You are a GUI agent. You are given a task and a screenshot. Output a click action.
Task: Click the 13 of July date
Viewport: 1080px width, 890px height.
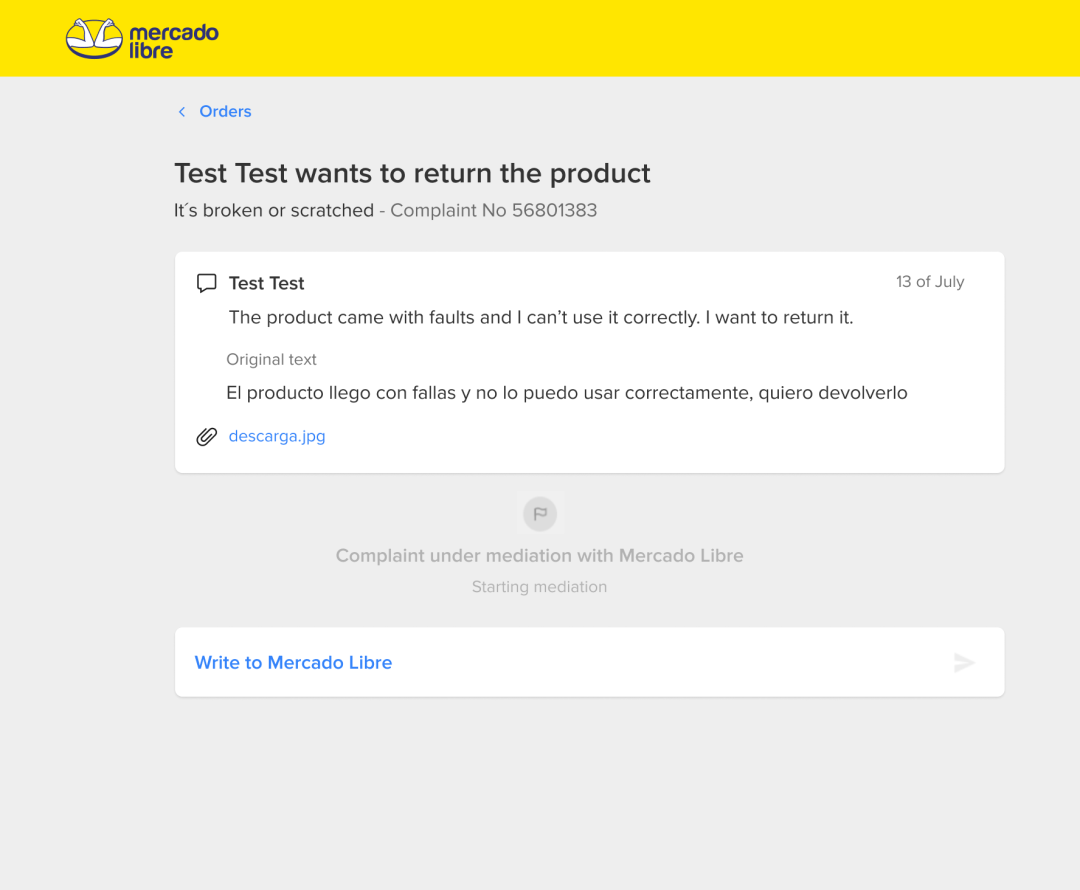(x=930, y=282)
